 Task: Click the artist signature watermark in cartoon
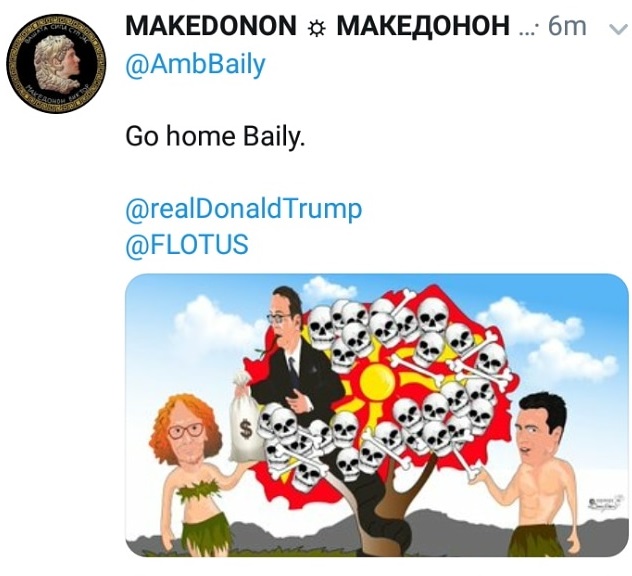pos(603,504)
